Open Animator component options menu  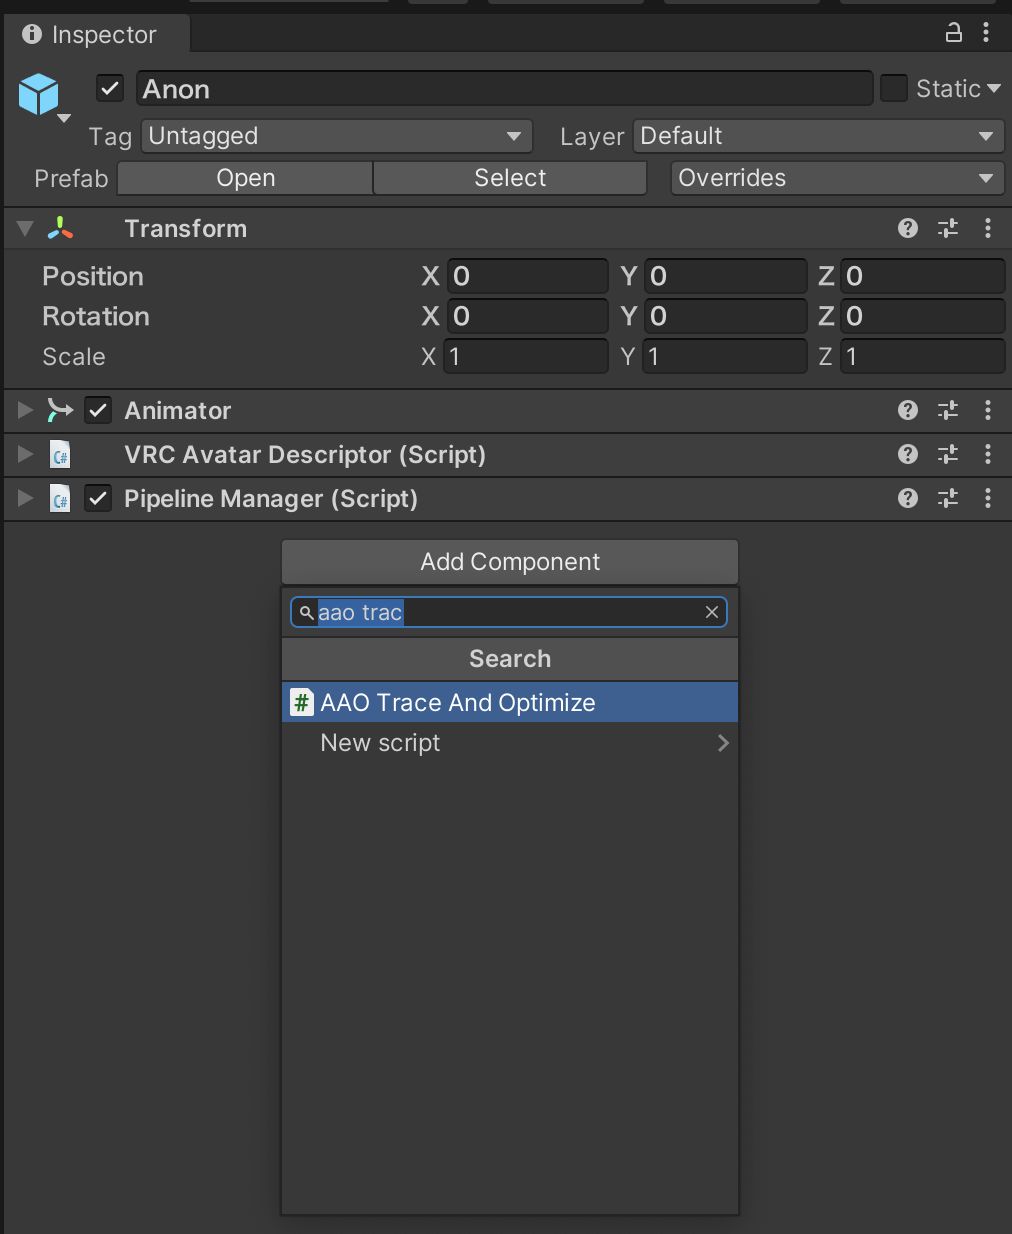point(988,410)
